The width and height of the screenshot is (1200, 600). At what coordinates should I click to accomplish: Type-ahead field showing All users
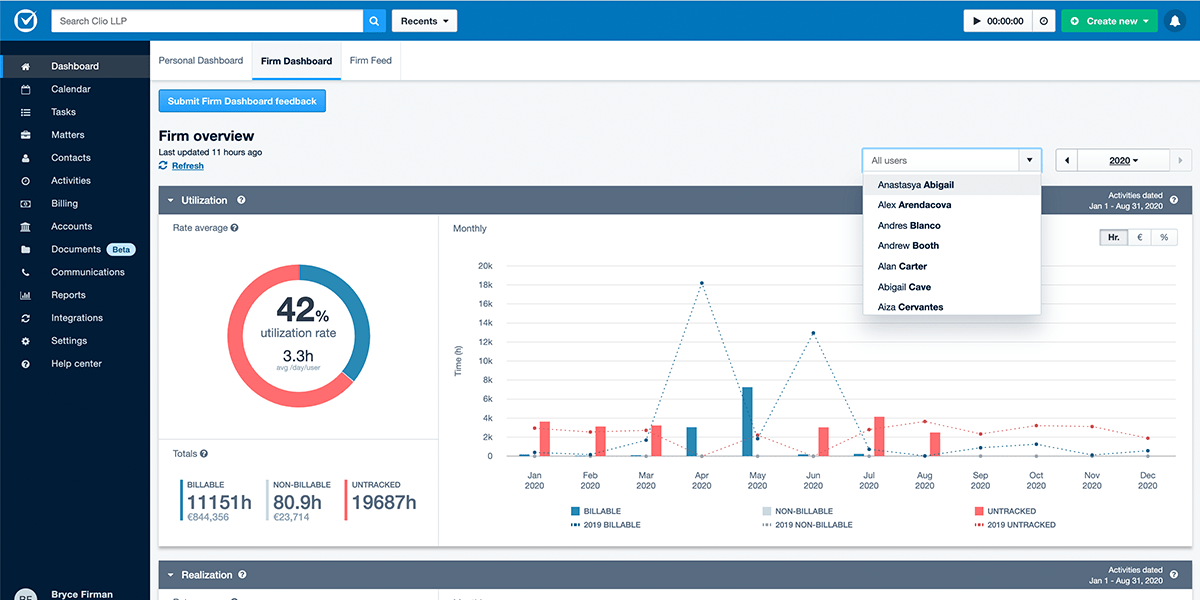point(940,160)
